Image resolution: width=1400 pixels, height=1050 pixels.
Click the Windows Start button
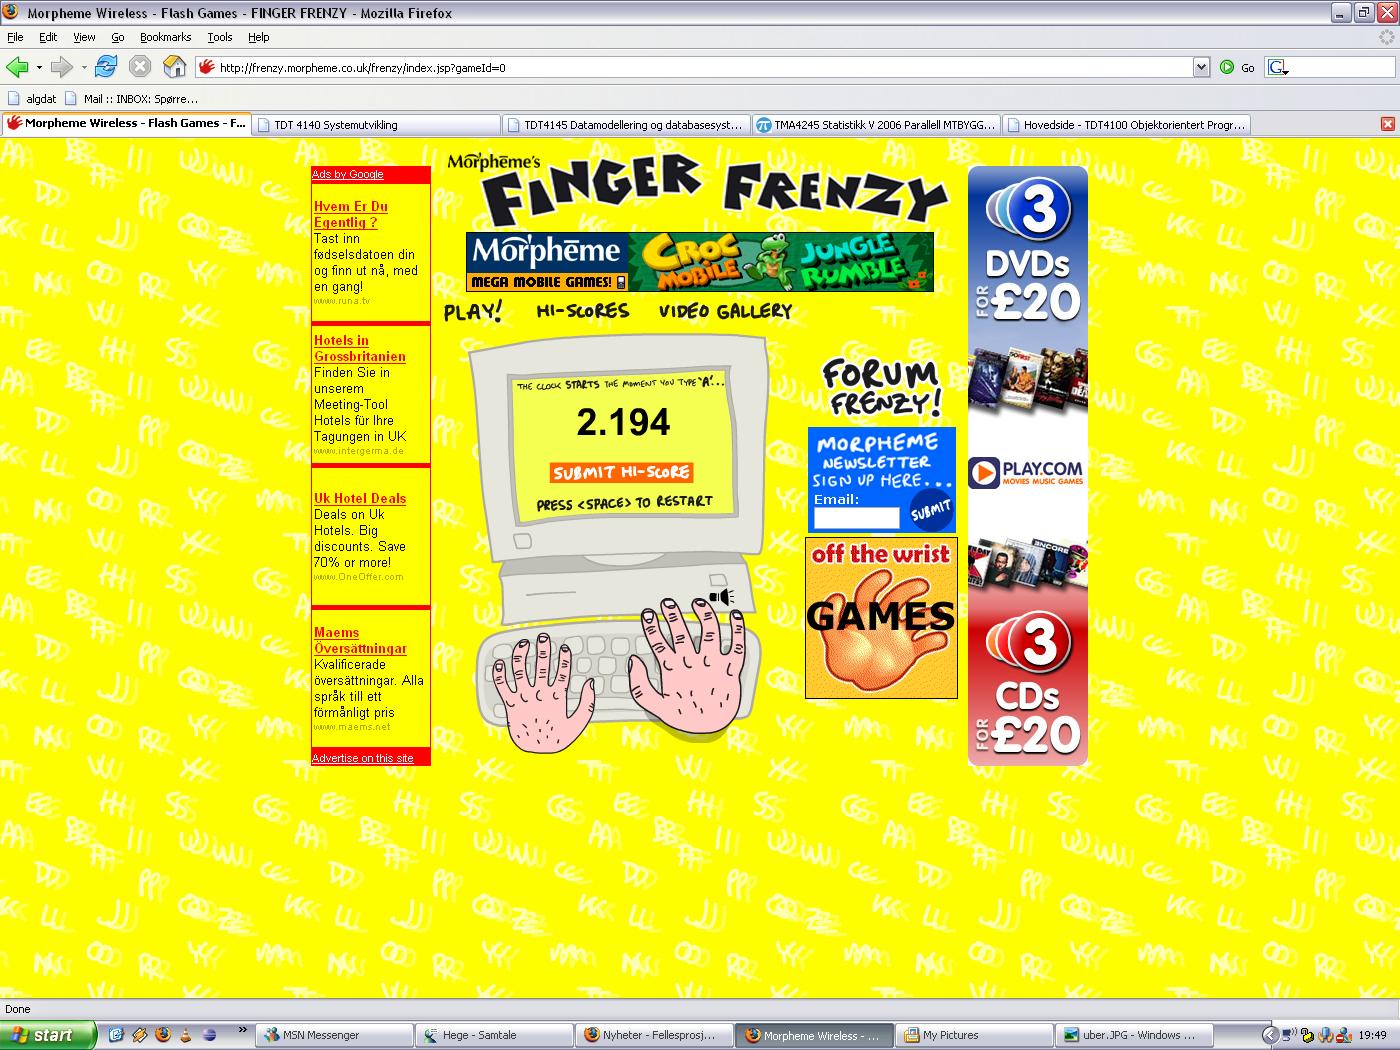[48, 1035]
